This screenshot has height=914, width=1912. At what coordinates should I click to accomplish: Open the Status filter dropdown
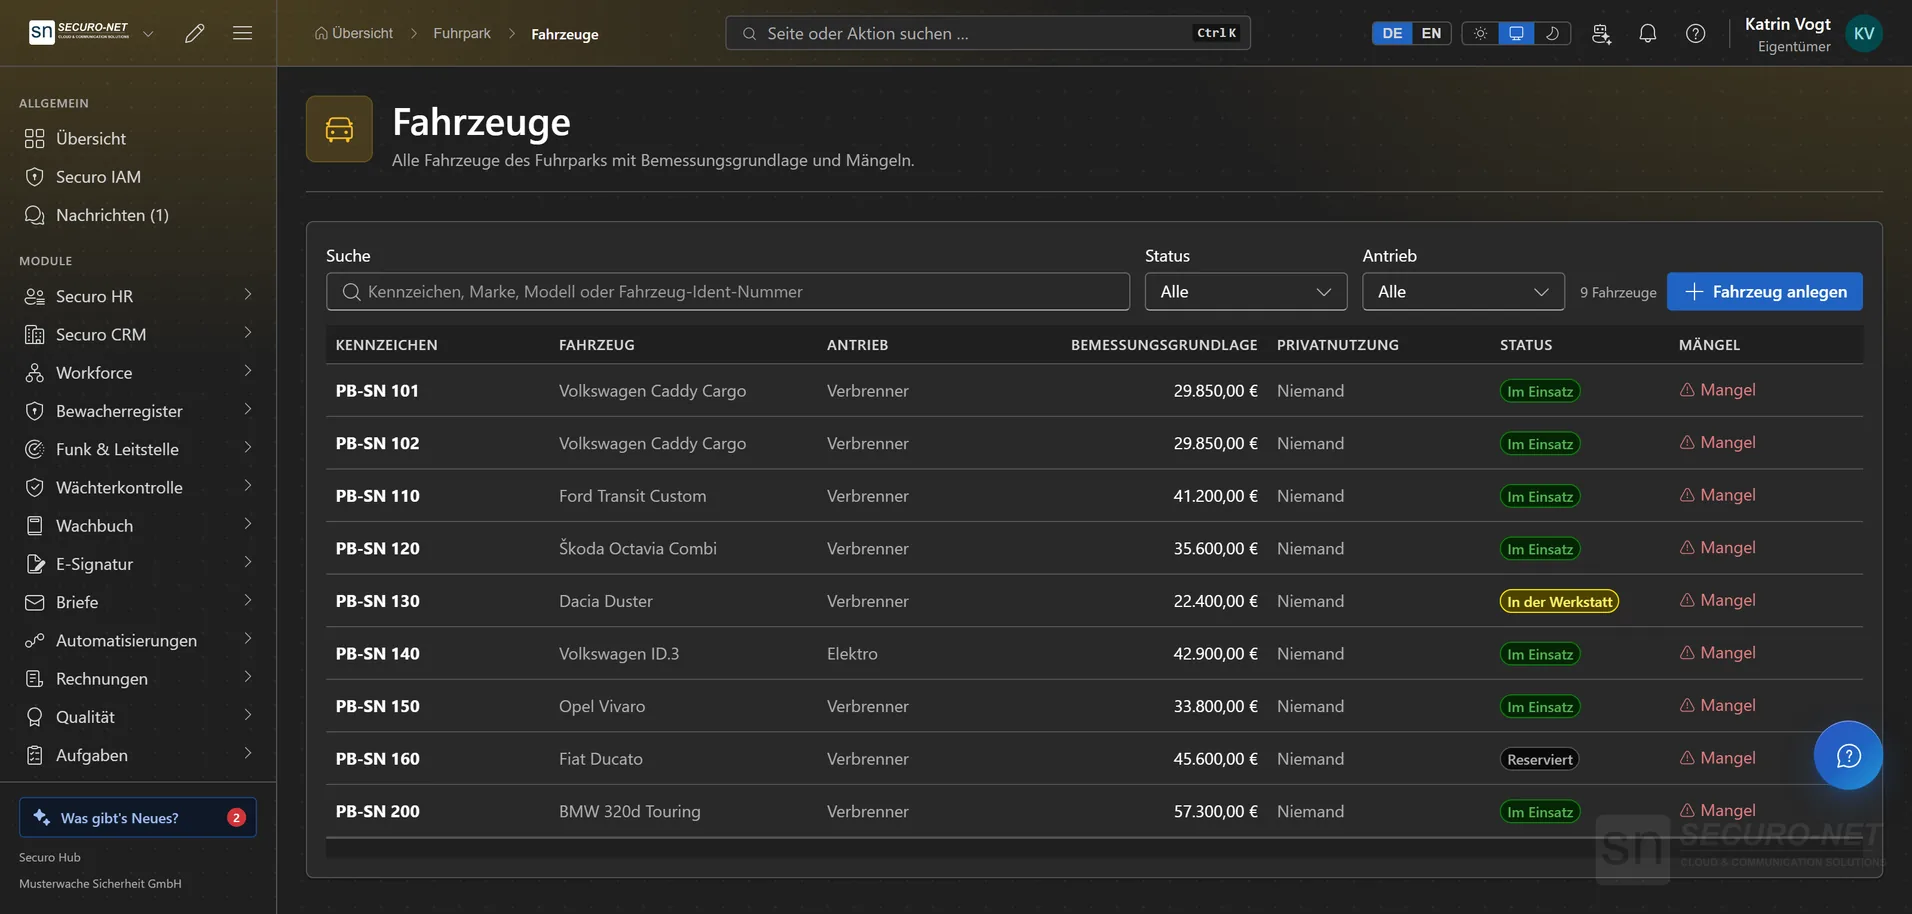tap(1246, 292)
